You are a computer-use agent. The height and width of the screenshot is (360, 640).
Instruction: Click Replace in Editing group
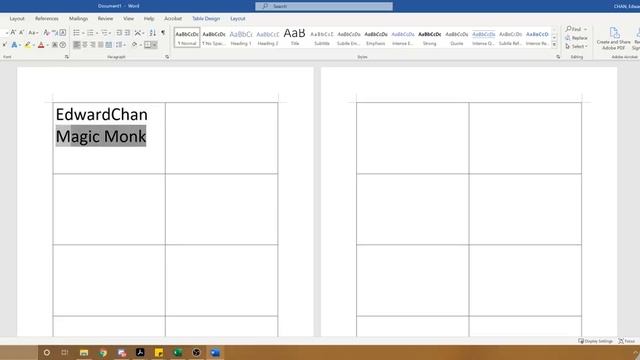[x=576, y=38]
